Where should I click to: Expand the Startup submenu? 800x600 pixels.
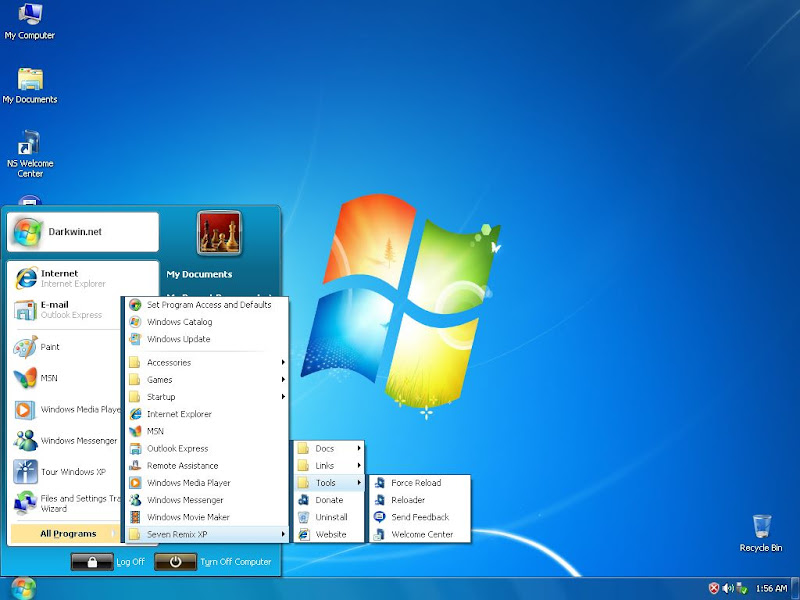tap(207, 397)
